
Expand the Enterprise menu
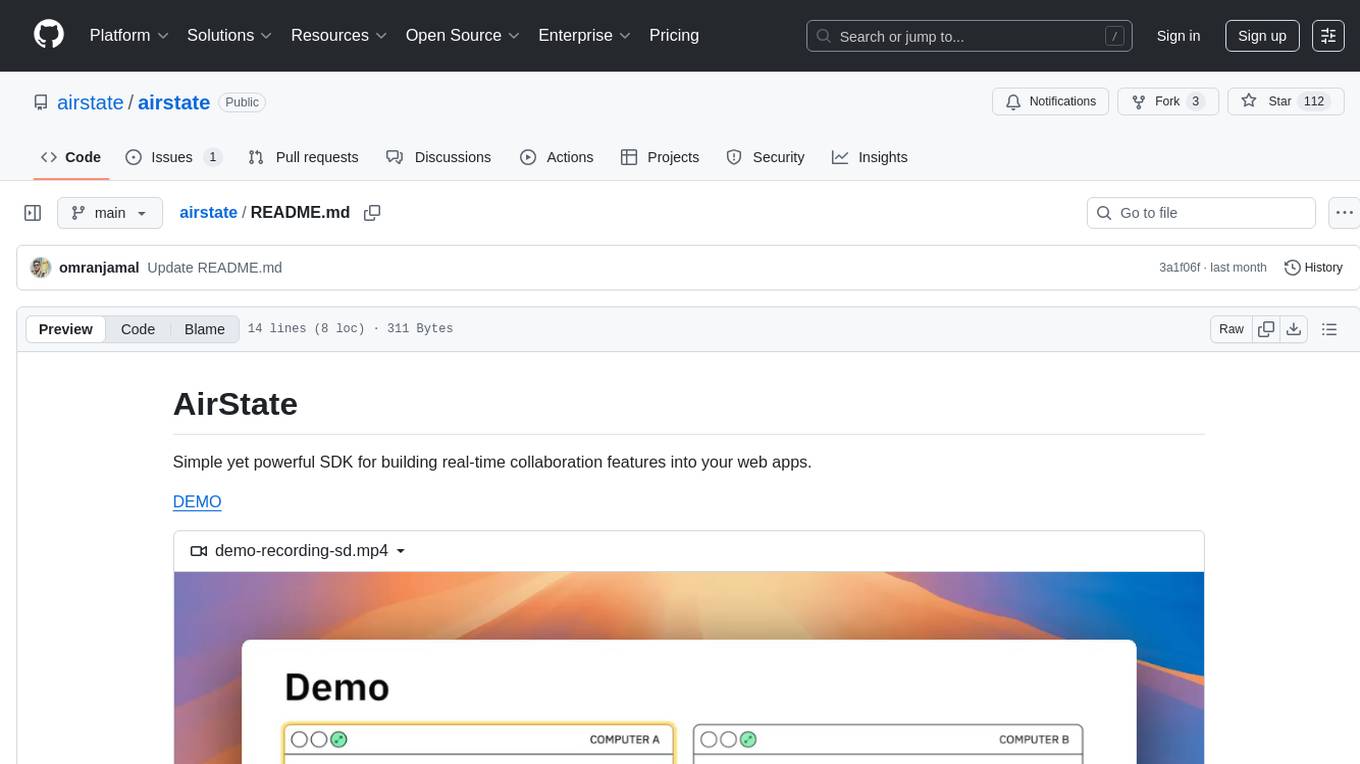pos(585,35)
